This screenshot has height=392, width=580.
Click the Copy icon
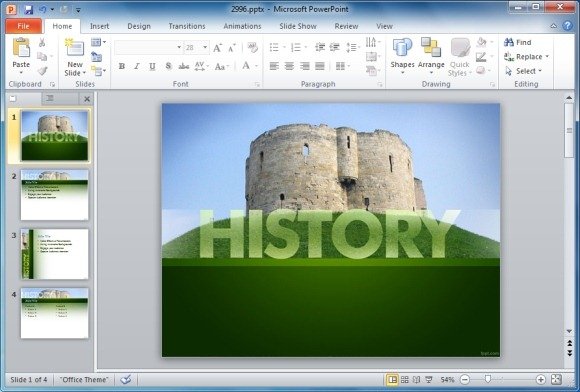42,56
